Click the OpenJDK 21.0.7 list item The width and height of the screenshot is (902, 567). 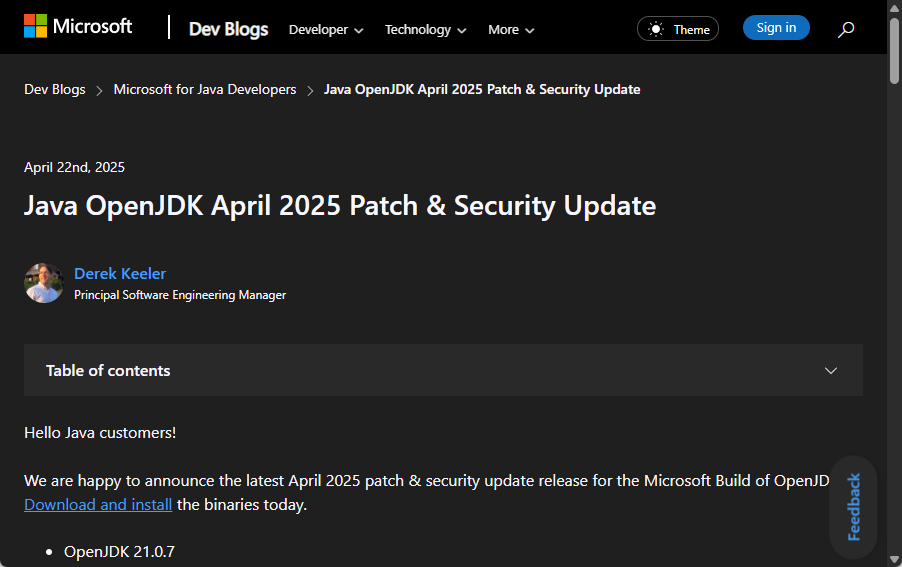119,551
